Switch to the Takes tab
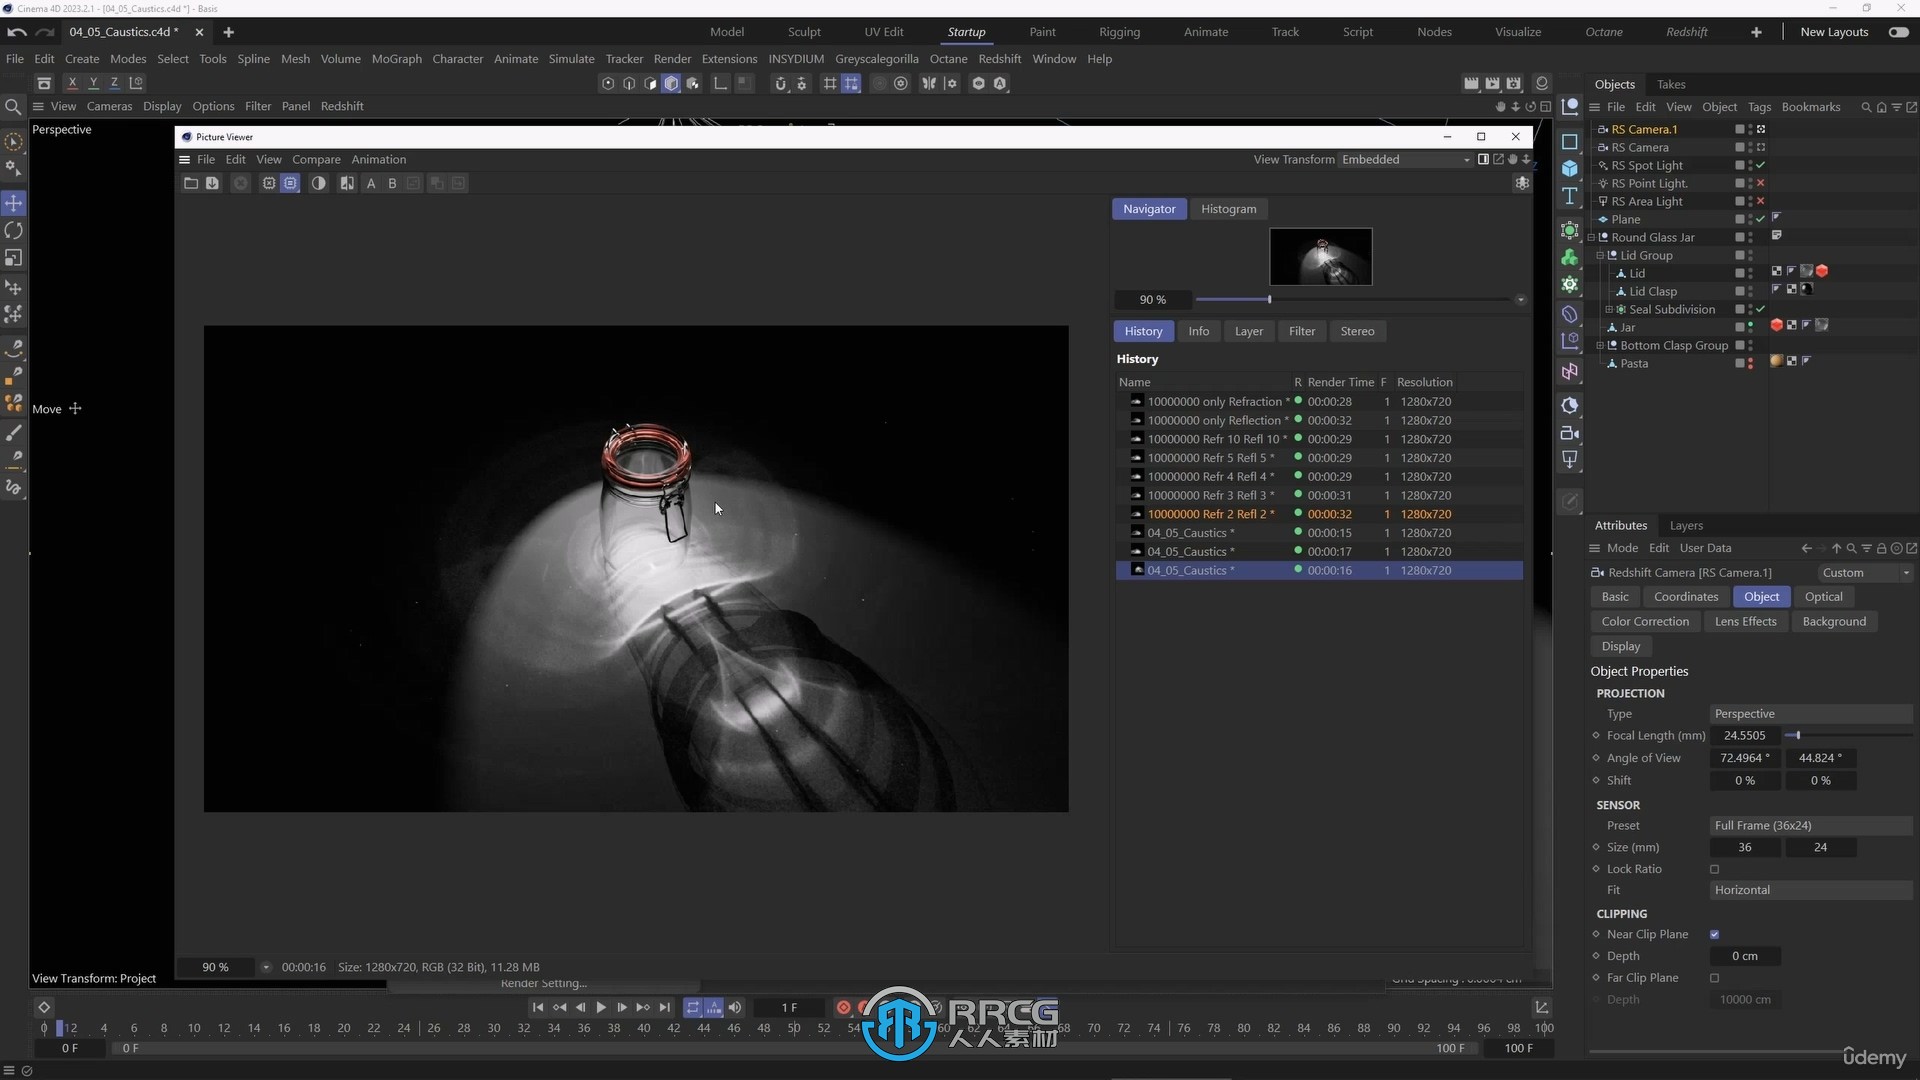Viewport: 1920px width, 1080px height. [x=1670, y=84]
